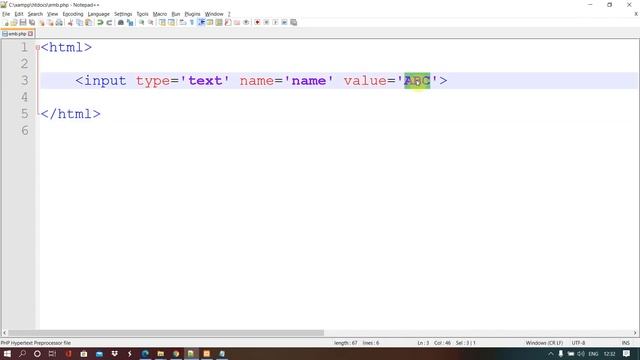
Task: Open the View menu
Action: (52, 14)
